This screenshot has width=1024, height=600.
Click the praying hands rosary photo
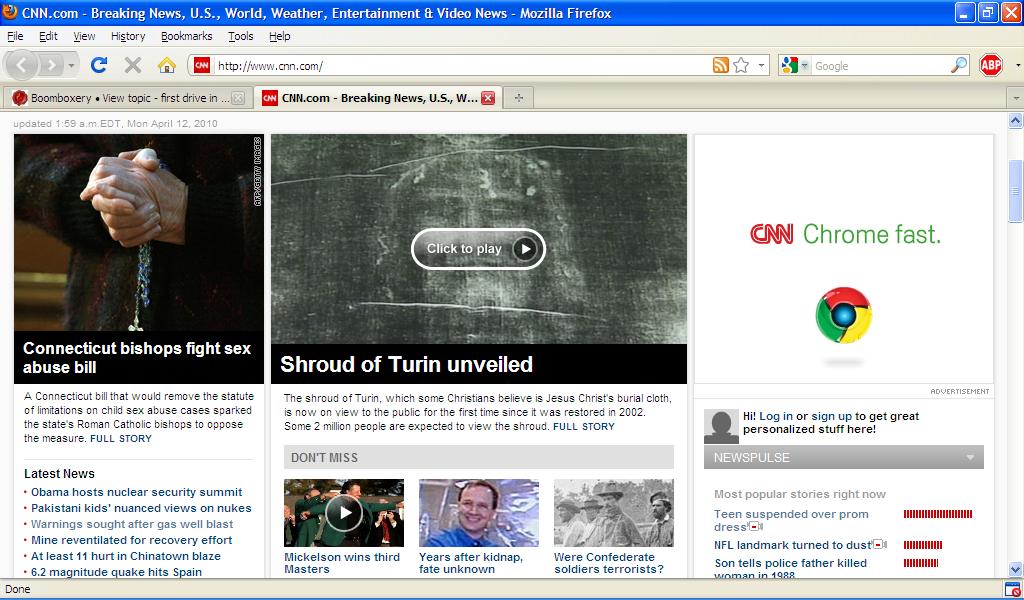(139, 232)
